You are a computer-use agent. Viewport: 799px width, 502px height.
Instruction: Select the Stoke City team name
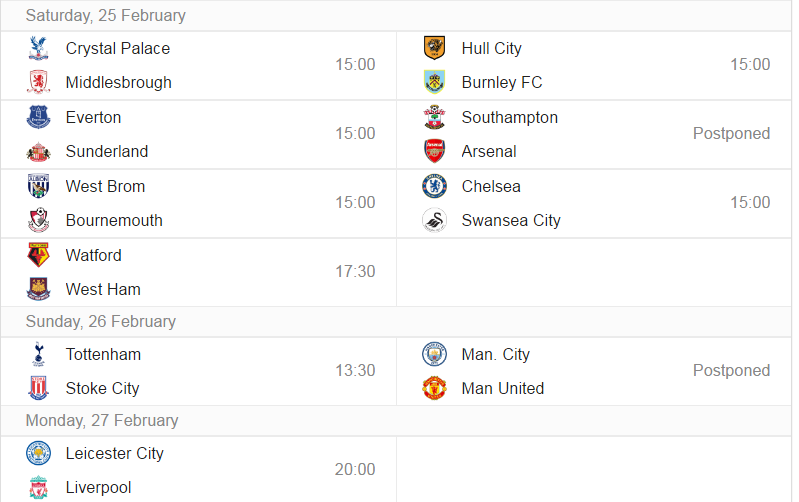(x=102, y=389)
